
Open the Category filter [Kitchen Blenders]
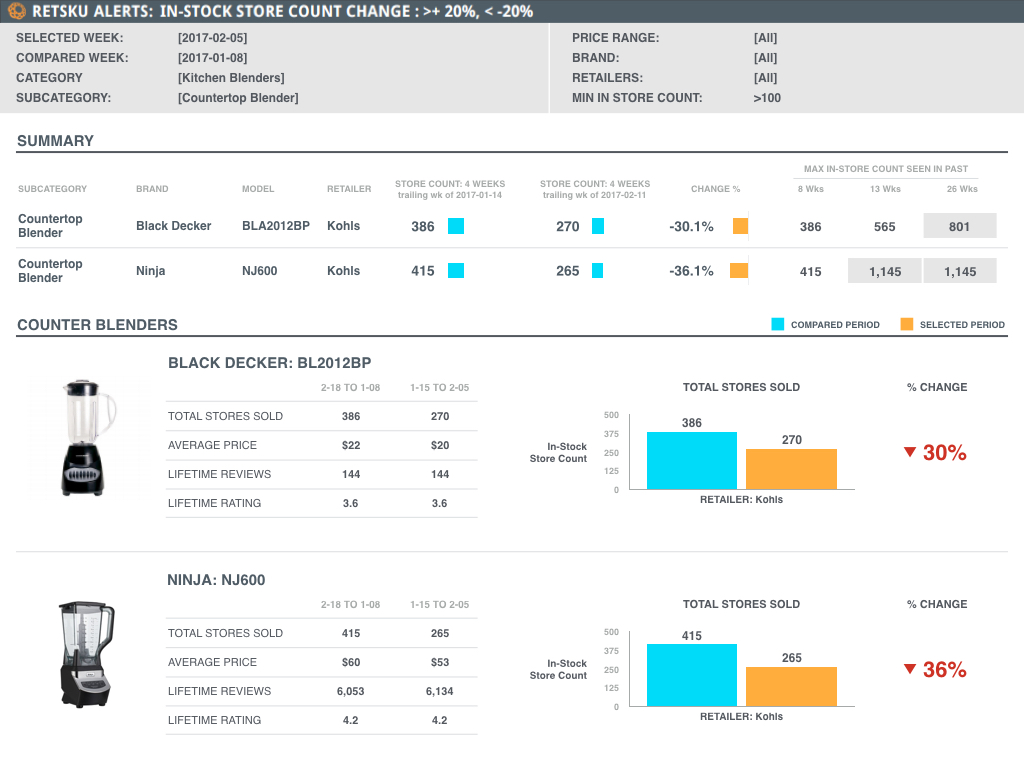pos(231,78)
